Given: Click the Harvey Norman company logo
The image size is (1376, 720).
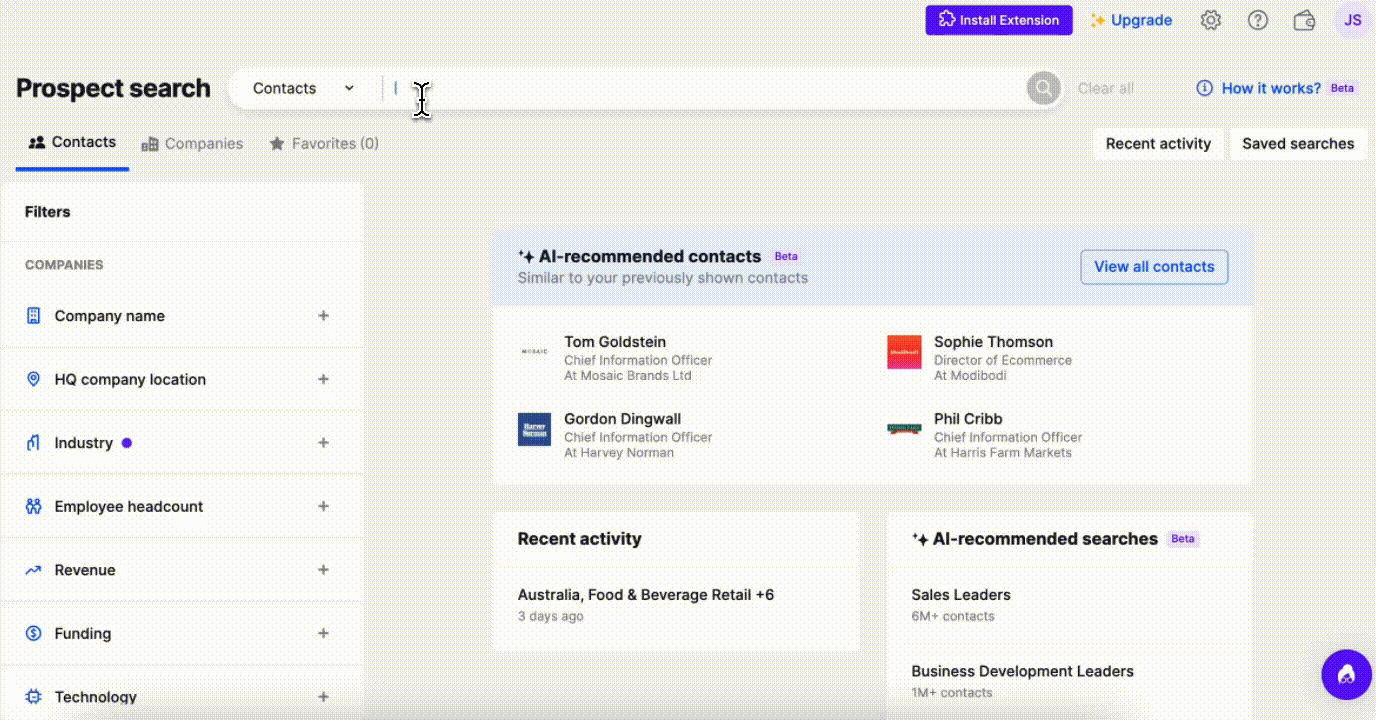Looking at the screenshot, I should click(534, 429).
